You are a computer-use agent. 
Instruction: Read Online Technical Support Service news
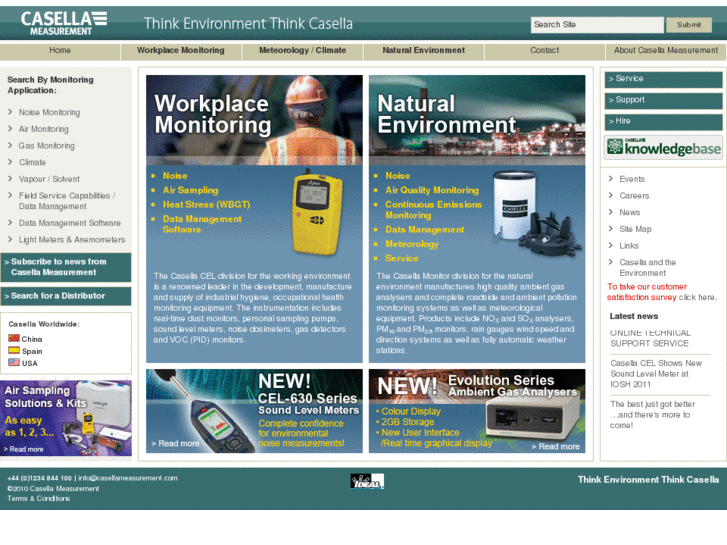pyautogui.click(x=650, y=338)
